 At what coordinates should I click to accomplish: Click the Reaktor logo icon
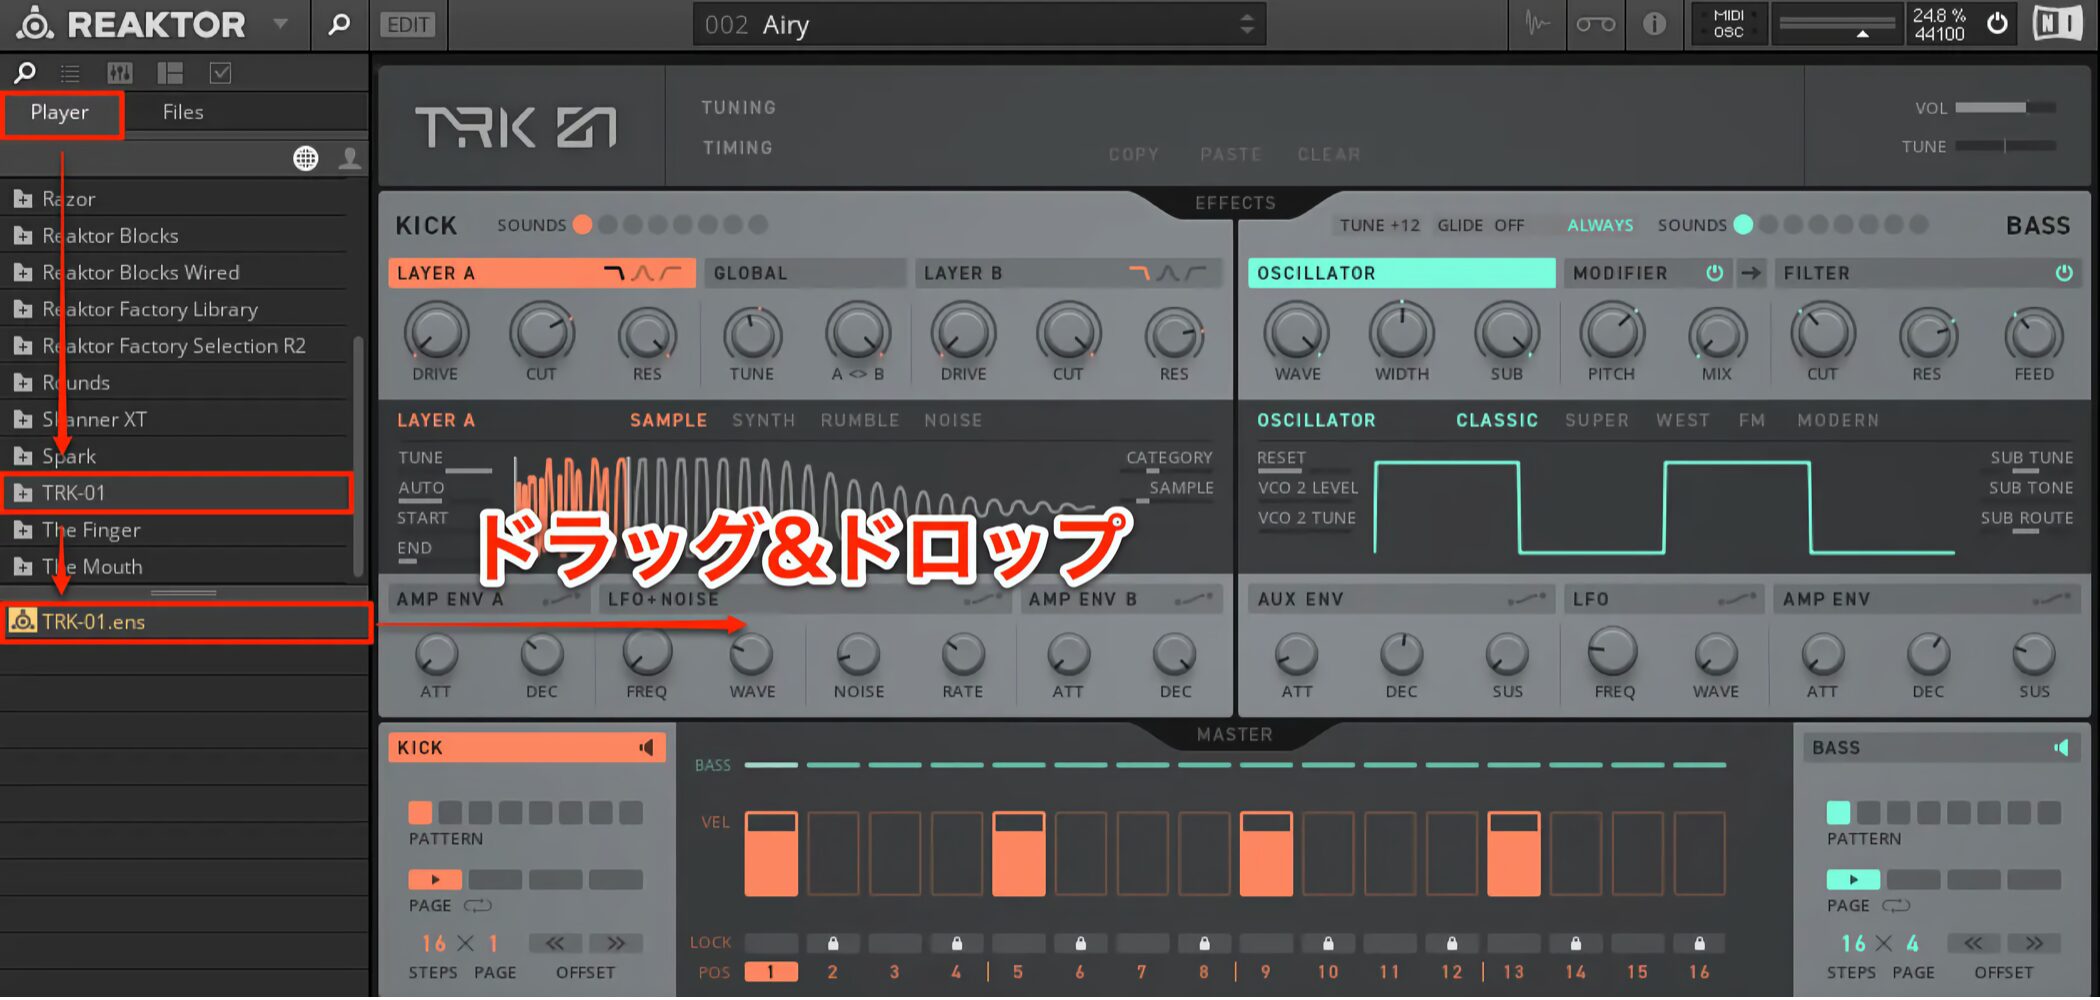[x=34, y=23]
